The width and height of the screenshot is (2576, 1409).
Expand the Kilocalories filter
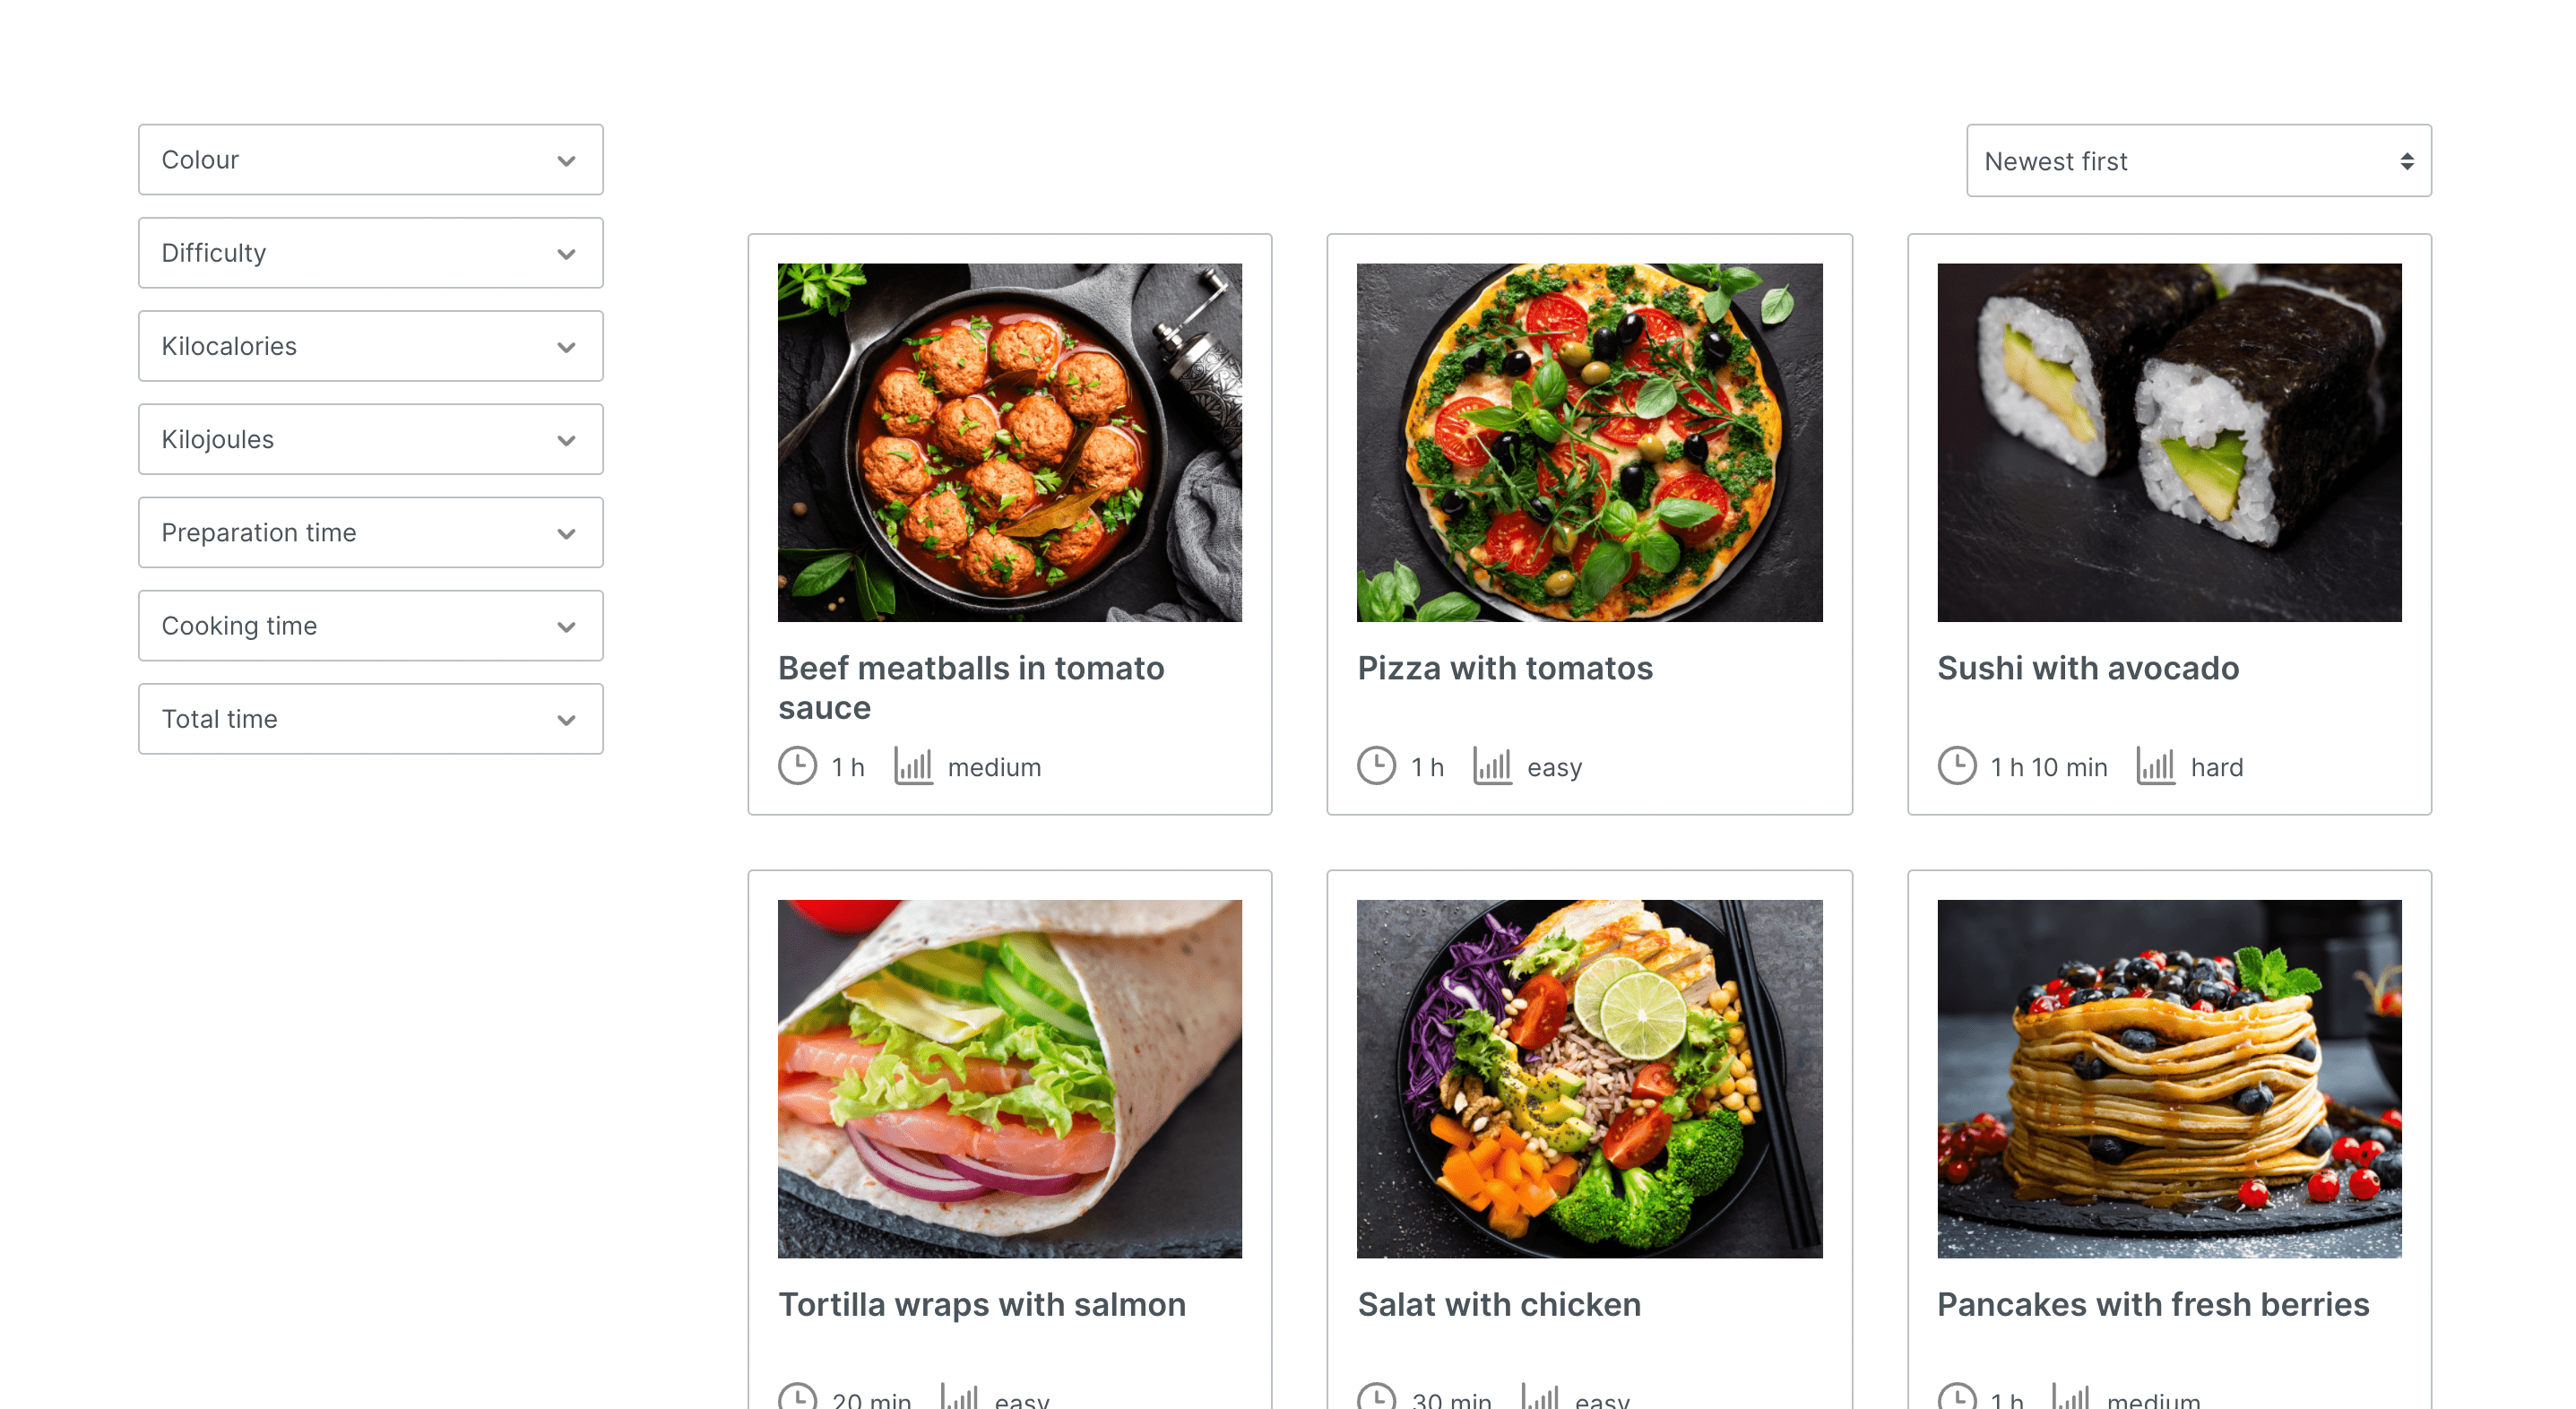[370, 346]
